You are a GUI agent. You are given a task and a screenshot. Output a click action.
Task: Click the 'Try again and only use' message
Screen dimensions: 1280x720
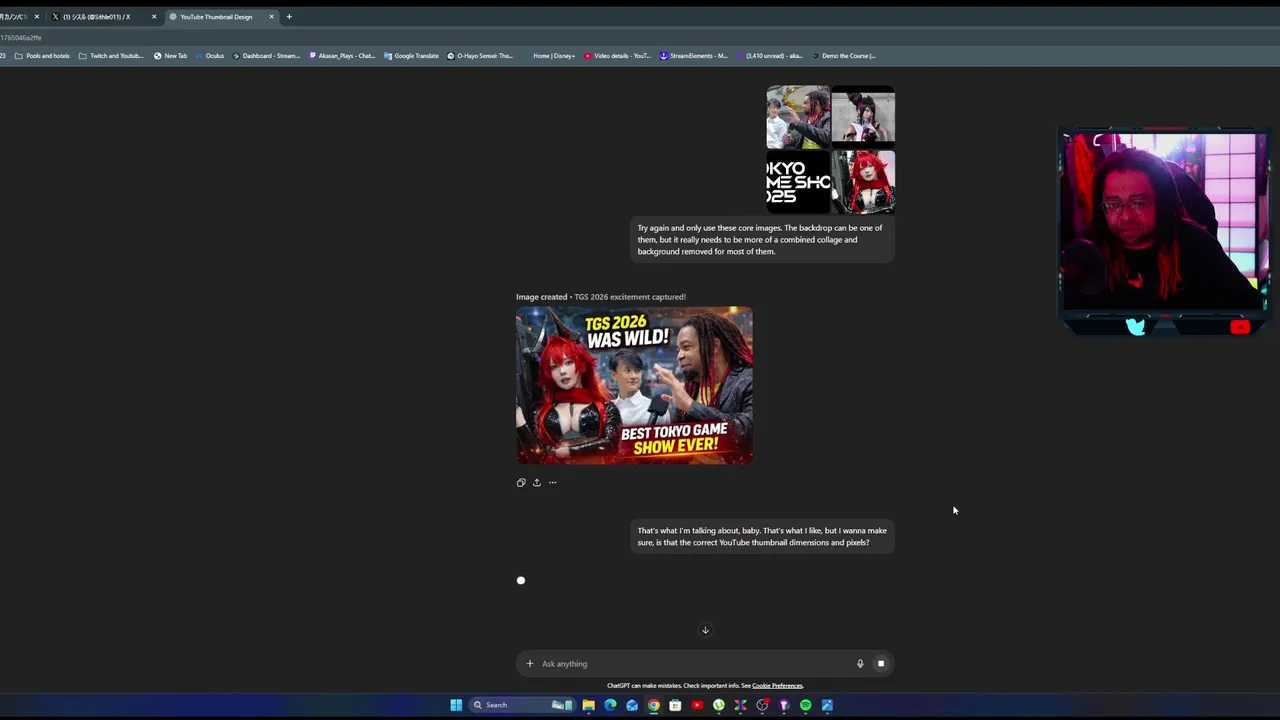point(762,240)
